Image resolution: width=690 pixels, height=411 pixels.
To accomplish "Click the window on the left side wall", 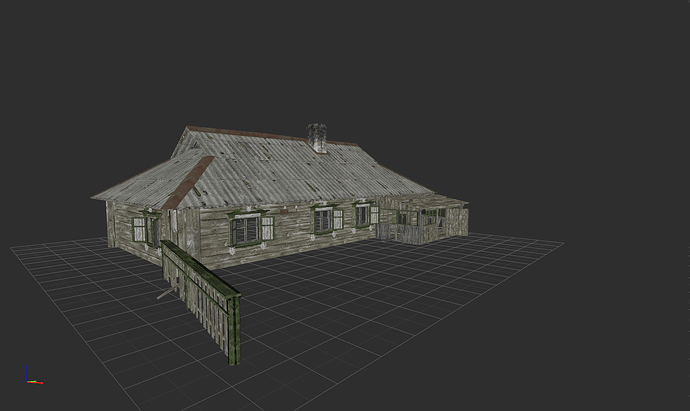I will [x=139, y=230].
